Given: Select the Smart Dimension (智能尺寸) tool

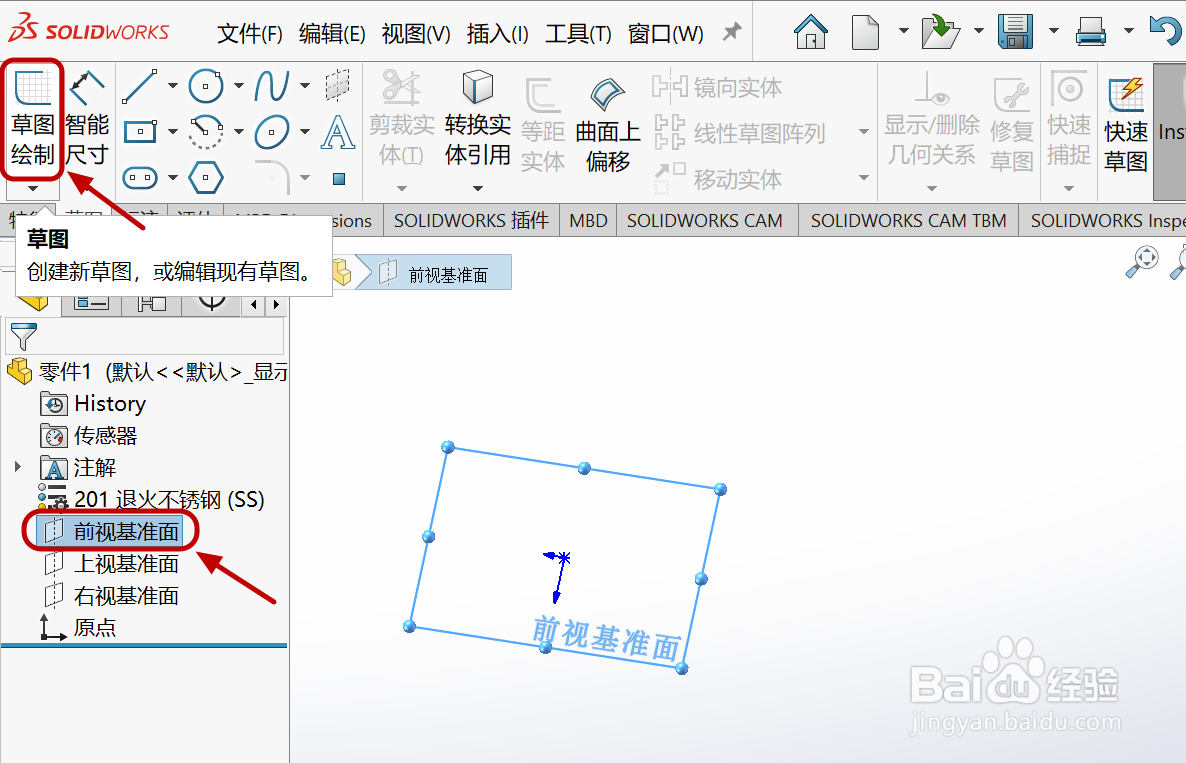Looking at the screenshot, I should [87, 117].
